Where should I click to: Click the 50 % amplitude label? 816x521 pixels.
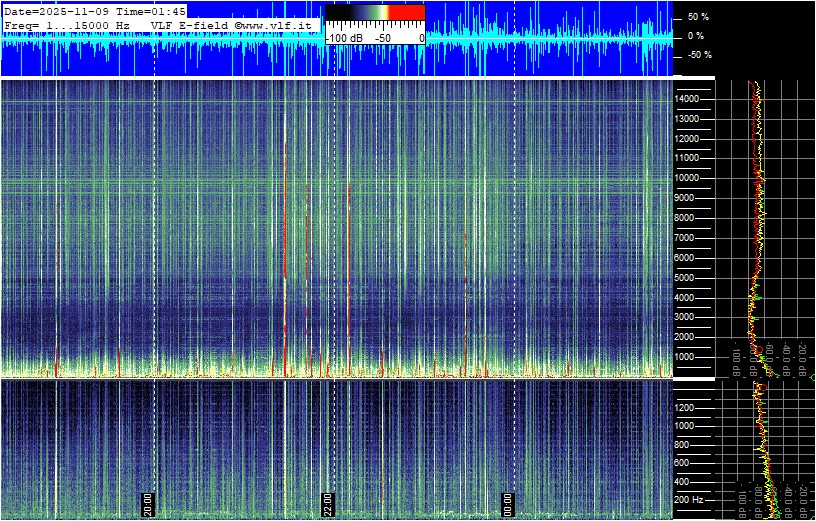(x=697, y=17)
